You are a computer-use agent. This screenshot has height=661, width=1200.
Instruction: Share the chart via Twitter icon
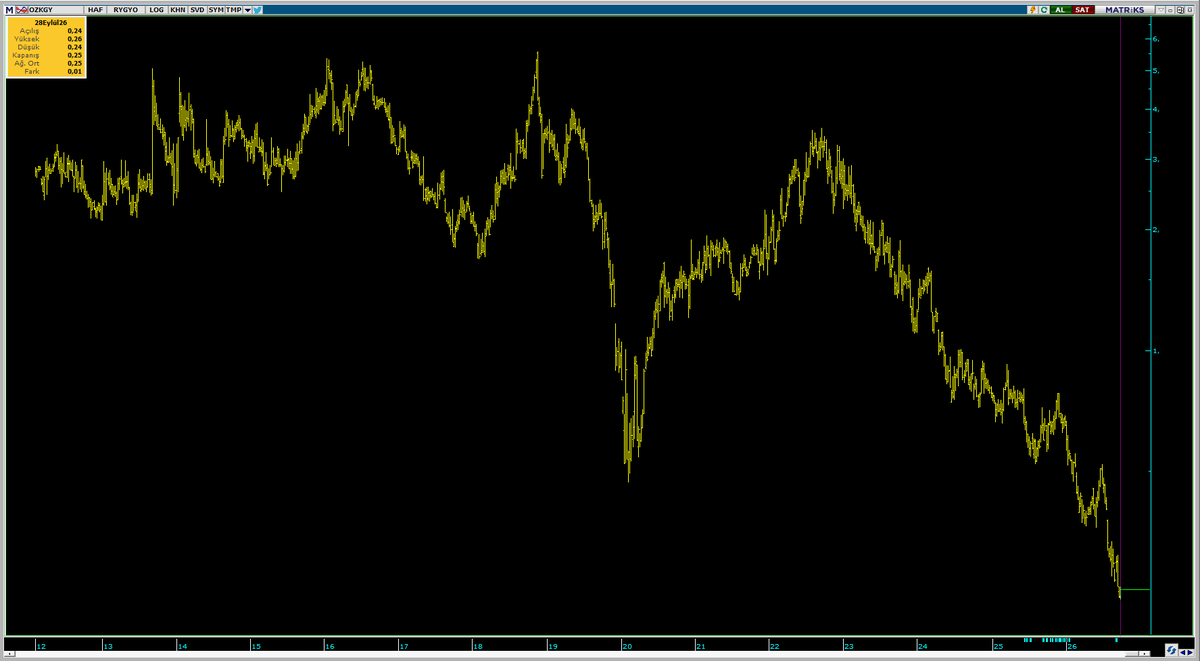pyautogui.click(x=258, y=9)
